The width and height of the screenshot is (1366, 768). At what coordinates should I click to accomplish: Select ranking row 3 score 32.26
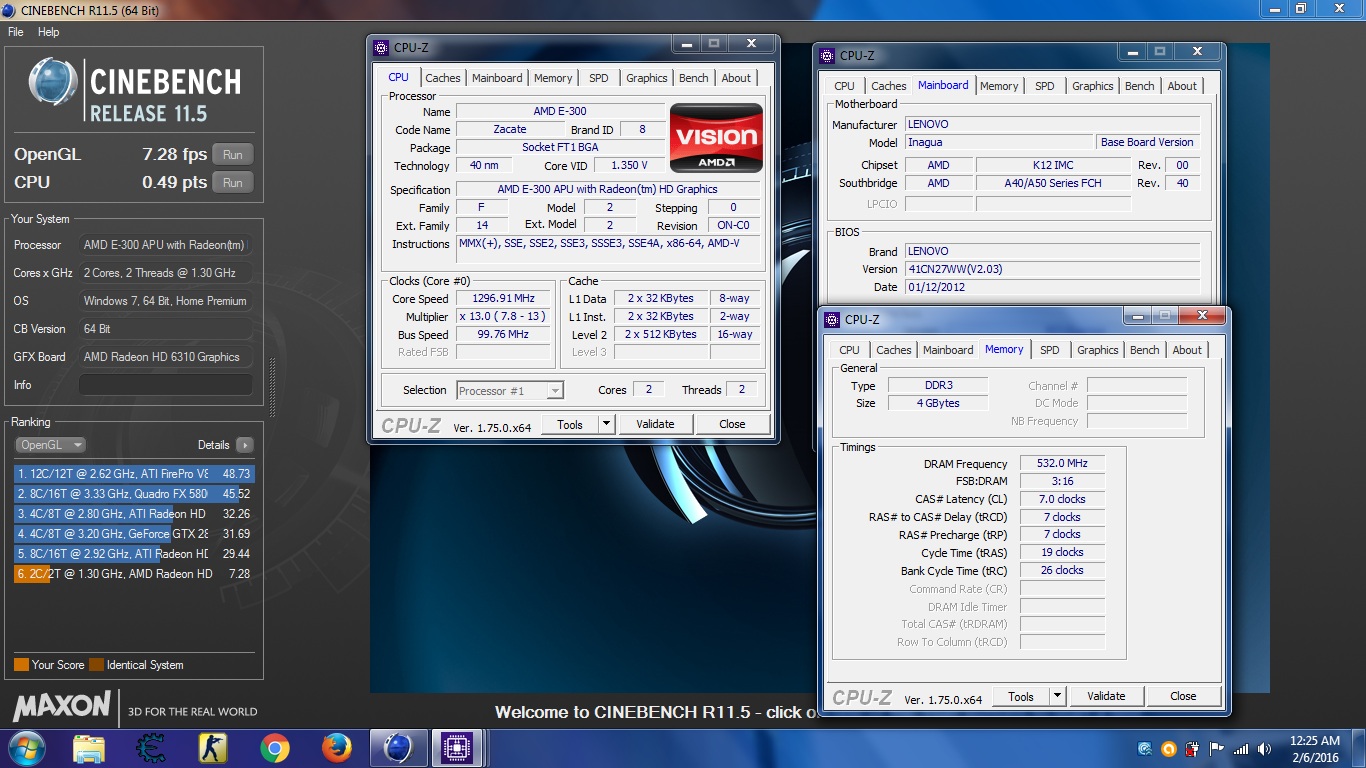tap(134, 514)
